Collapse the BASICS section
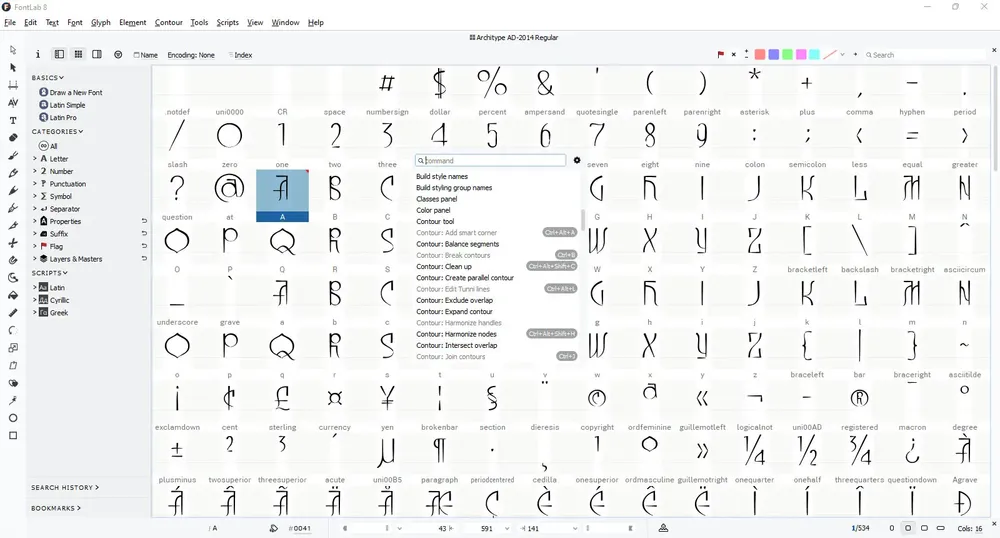This screenshot has height=538, width=1000. (48, 78)
